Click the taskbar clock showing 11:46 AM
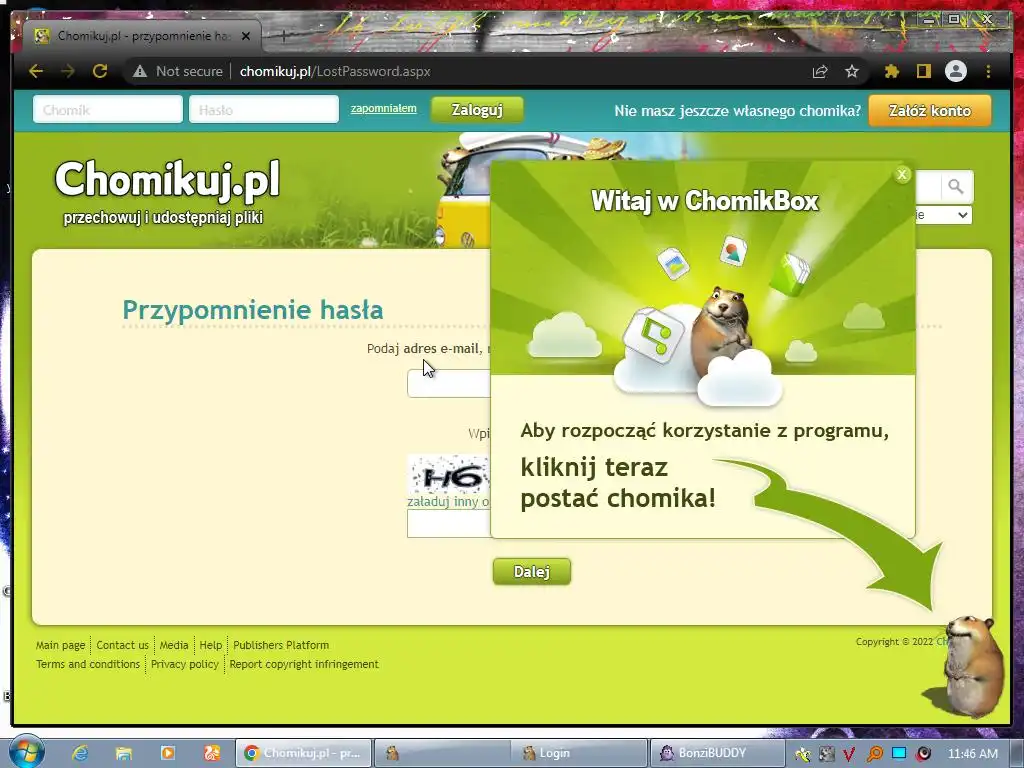 pos(972,753)
